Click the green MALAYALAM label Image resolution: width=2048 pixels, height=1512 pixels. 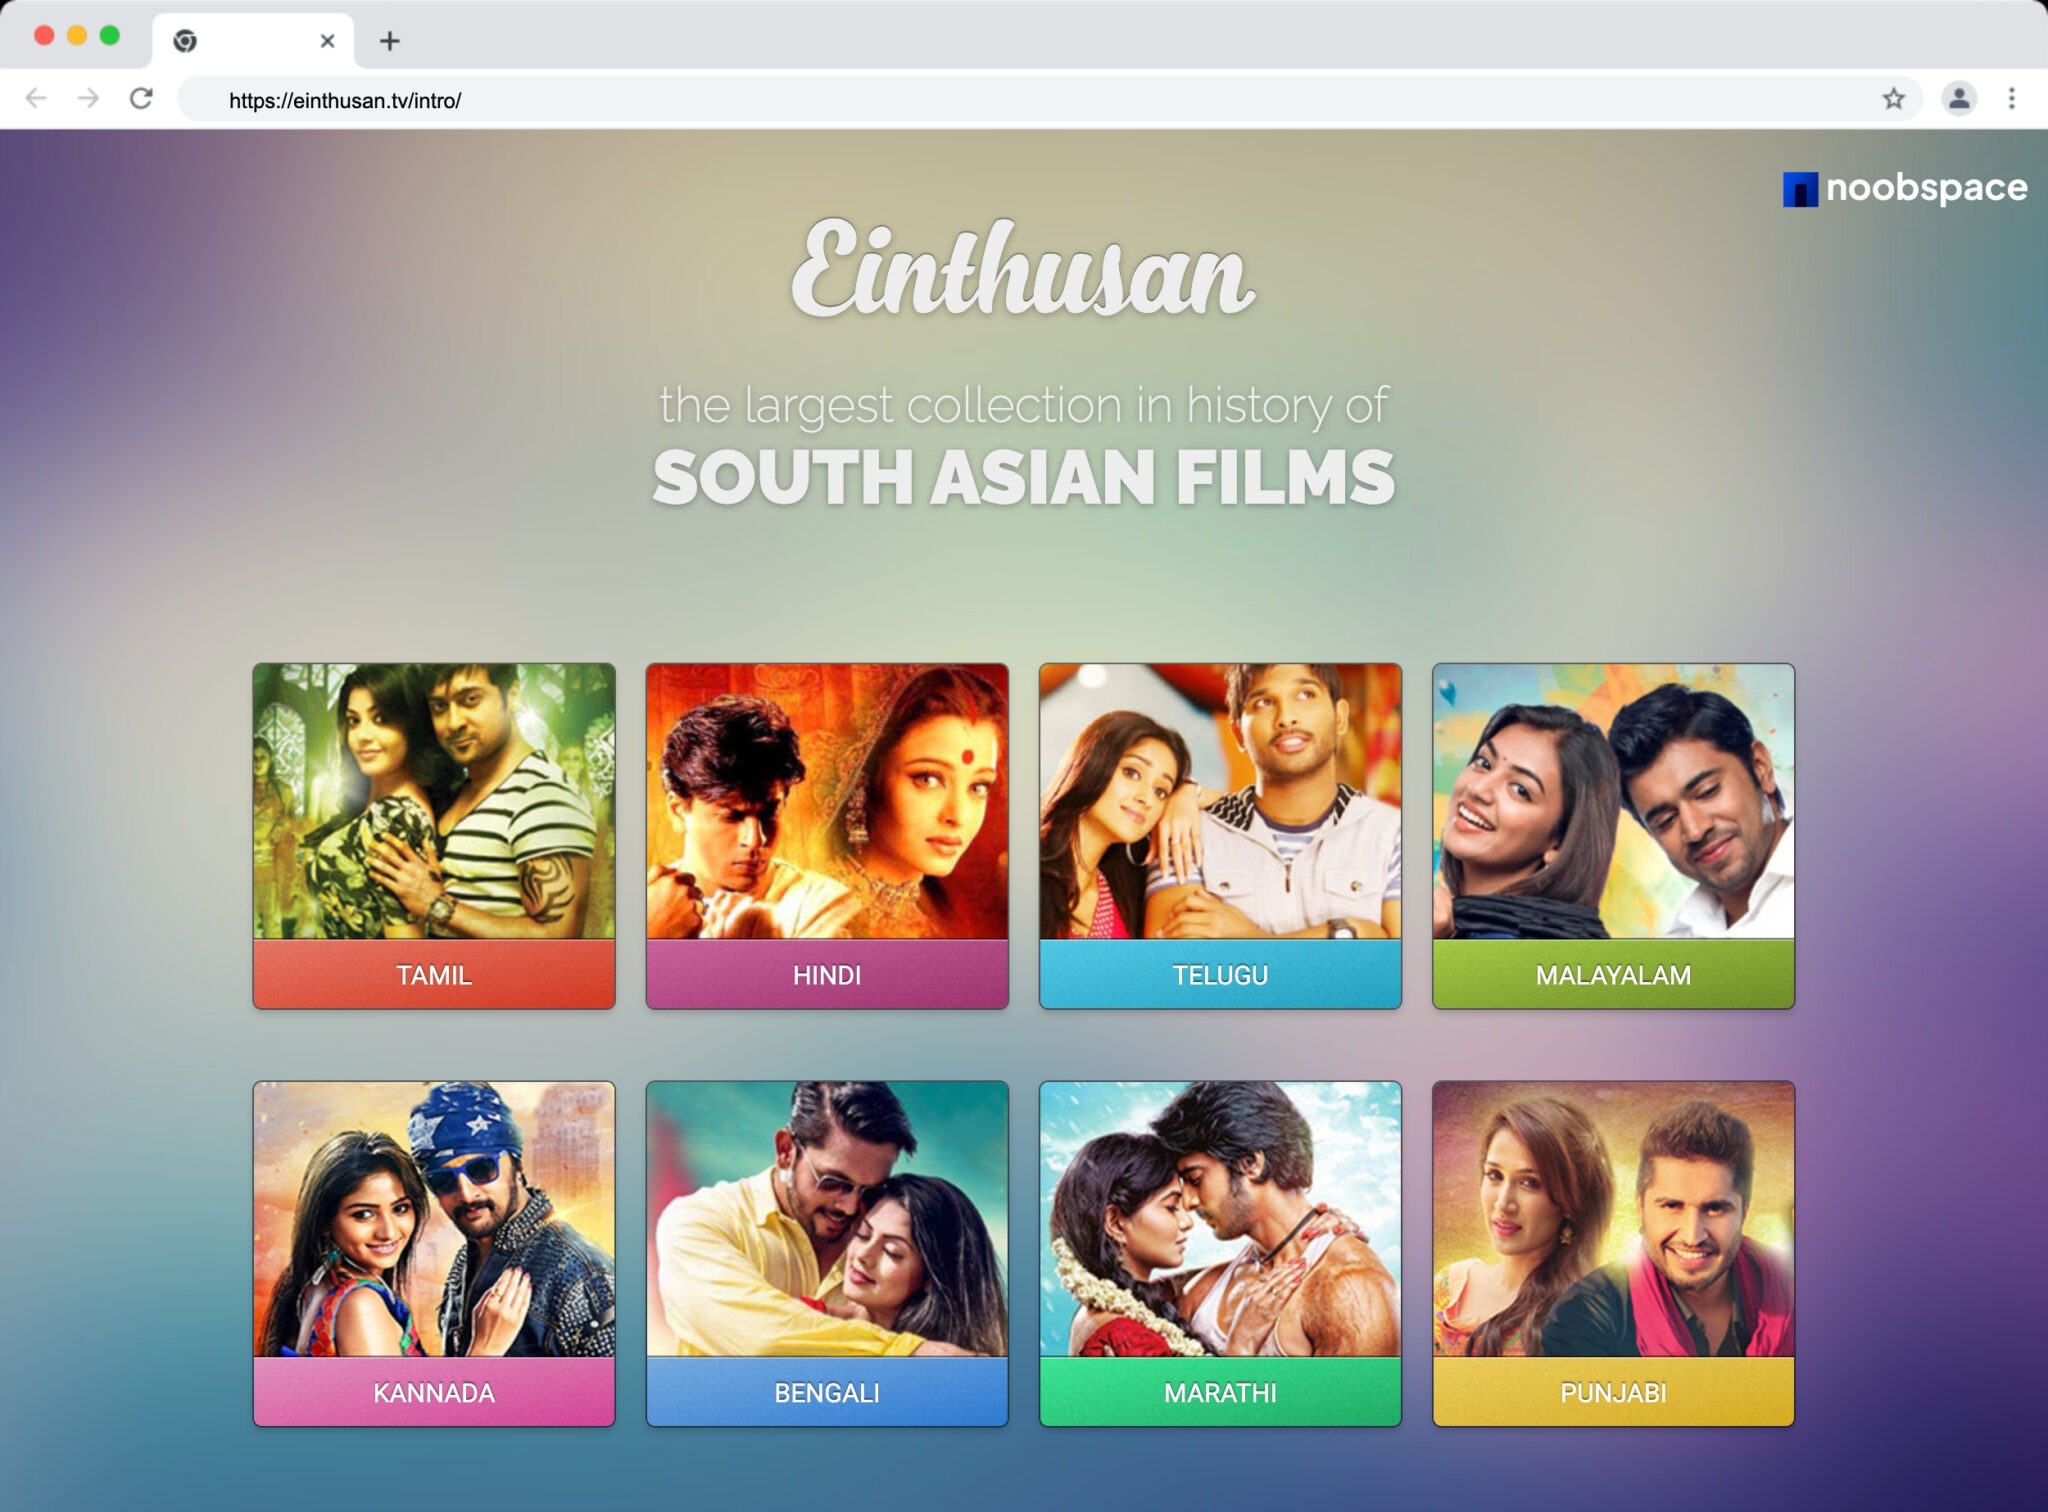coord(1613,974)
